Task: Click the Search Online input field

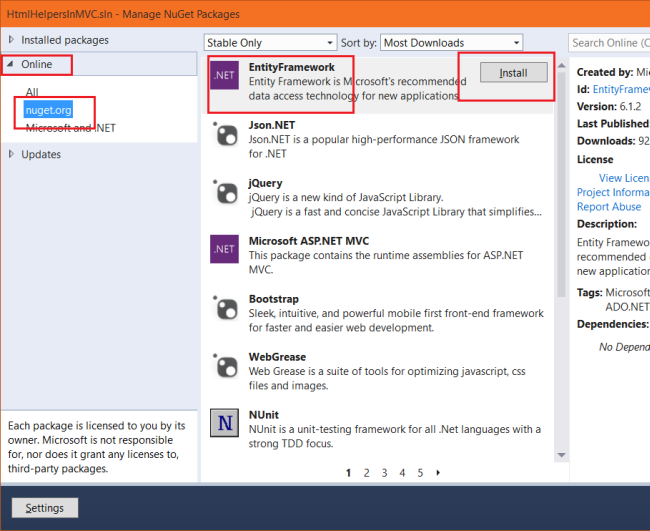Action: click(x=609, y=43)
